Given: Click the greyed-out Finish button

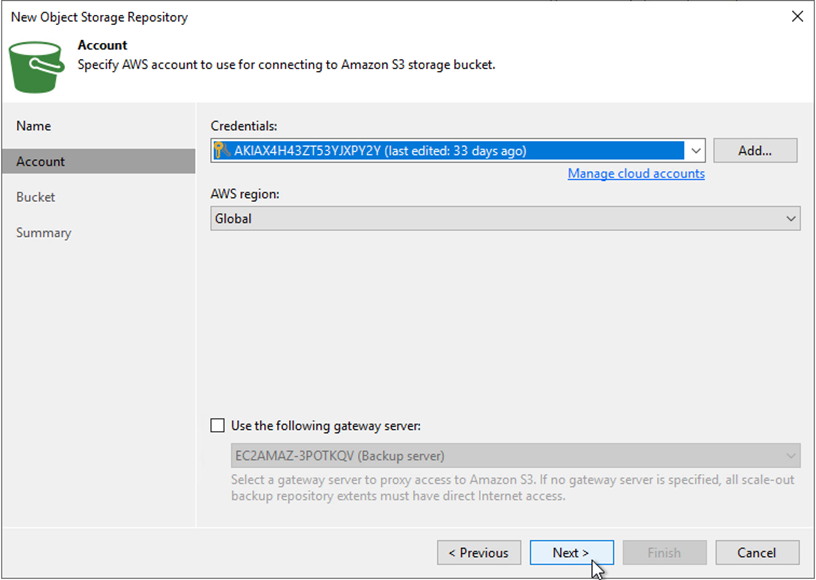Looking at the screenshot, I should click(x=664, y=553).
